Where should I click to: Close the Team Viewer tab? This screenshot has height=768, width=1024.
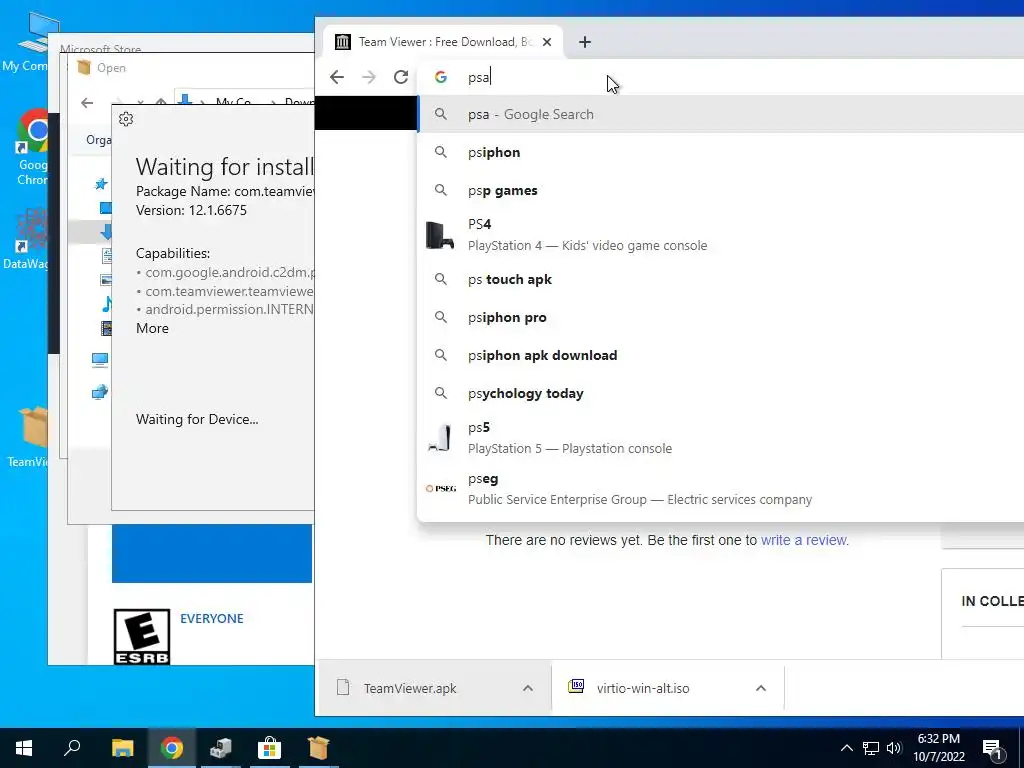(547, 42)
